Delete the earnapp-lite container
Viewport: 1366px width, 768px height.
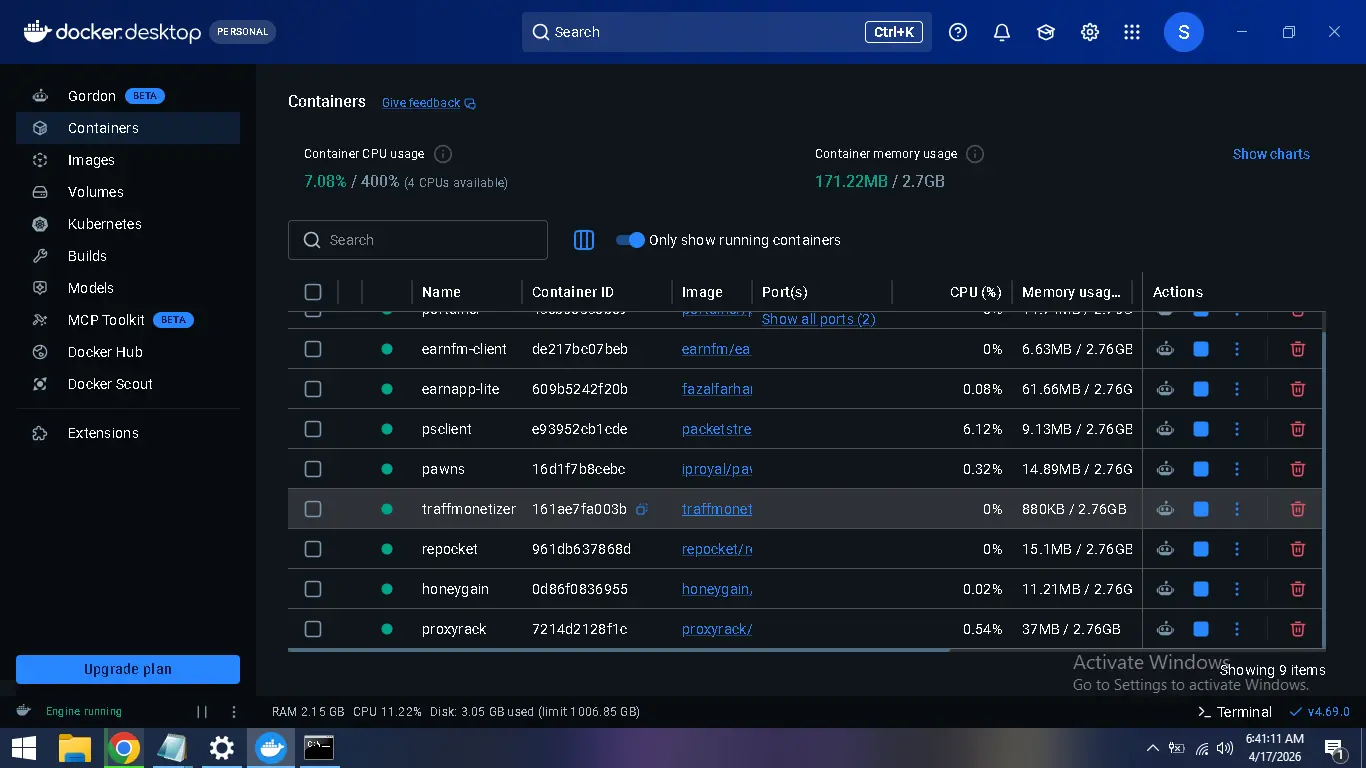pos(1298,389)
